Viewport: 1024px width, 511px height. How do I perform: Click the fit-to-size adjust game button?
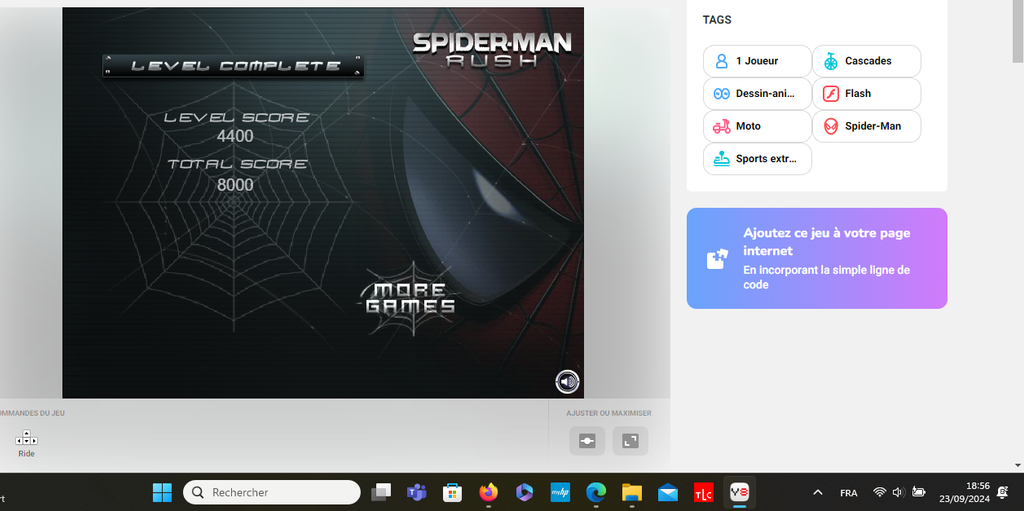pos(587,441)
